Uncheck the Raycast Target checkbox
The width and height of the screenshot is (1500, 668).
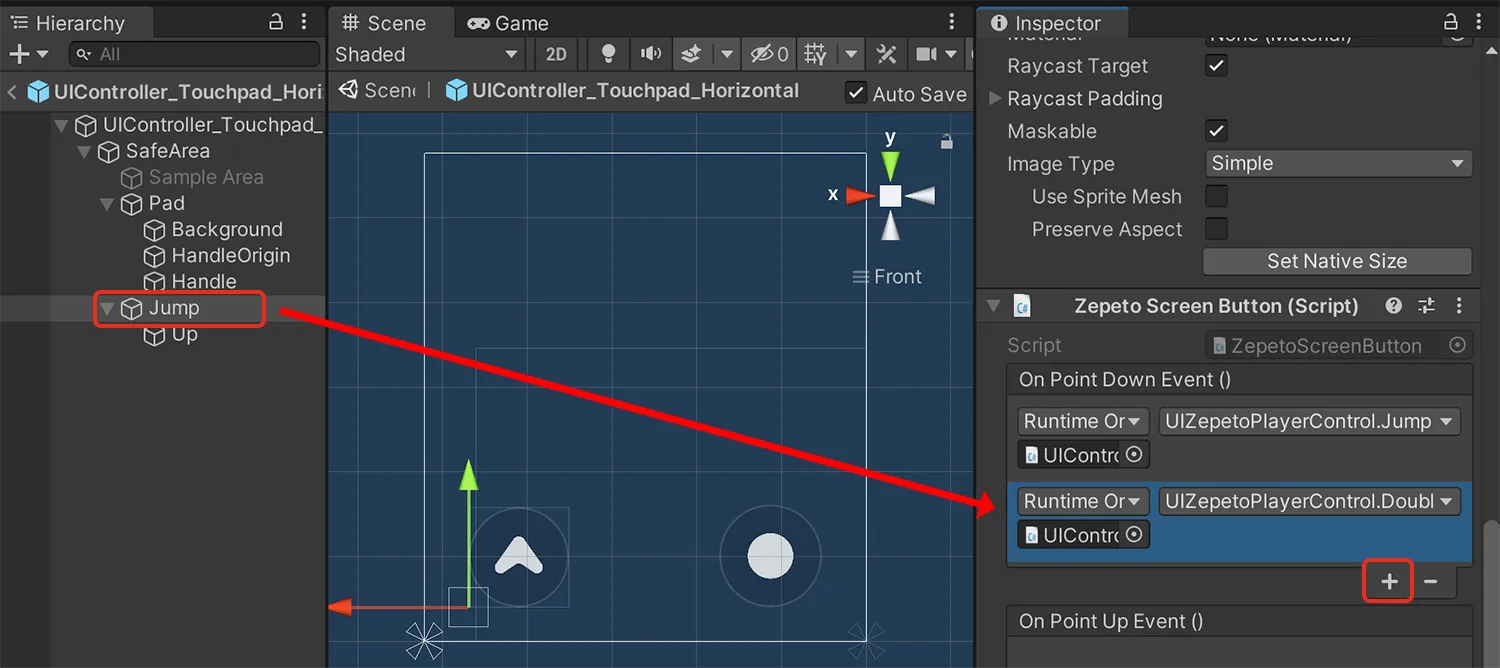tap(1216, 66)
